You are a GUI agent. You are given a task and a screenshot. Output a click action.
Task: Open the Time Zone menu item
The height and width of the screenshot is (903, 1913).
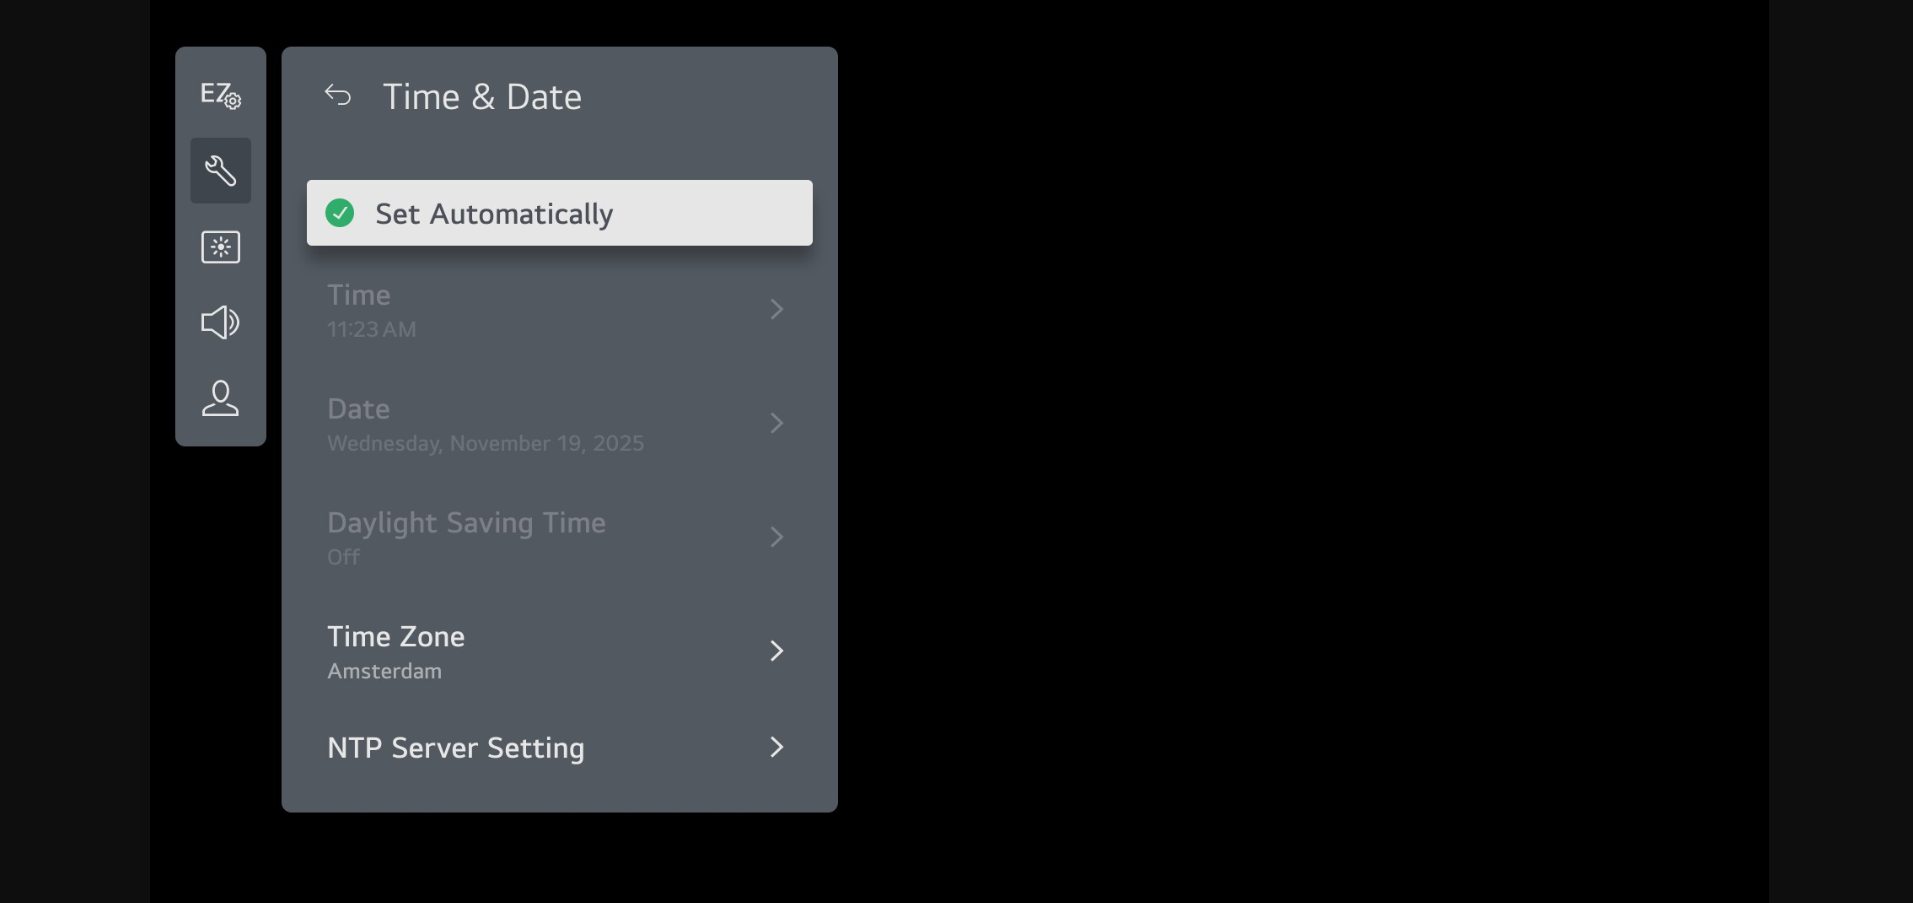396,637
